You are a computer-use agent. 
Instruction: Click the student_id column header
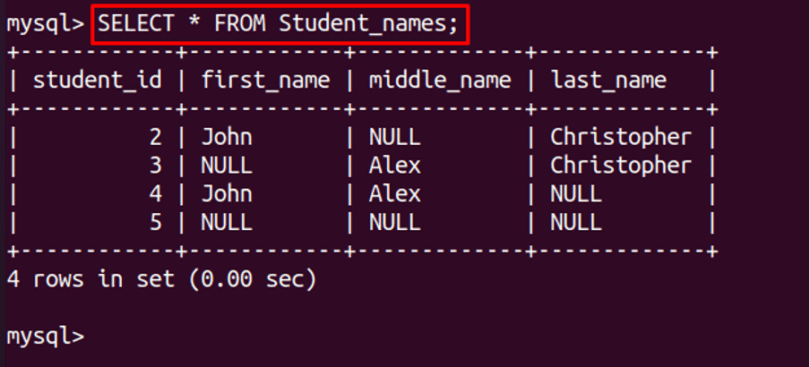97,81
